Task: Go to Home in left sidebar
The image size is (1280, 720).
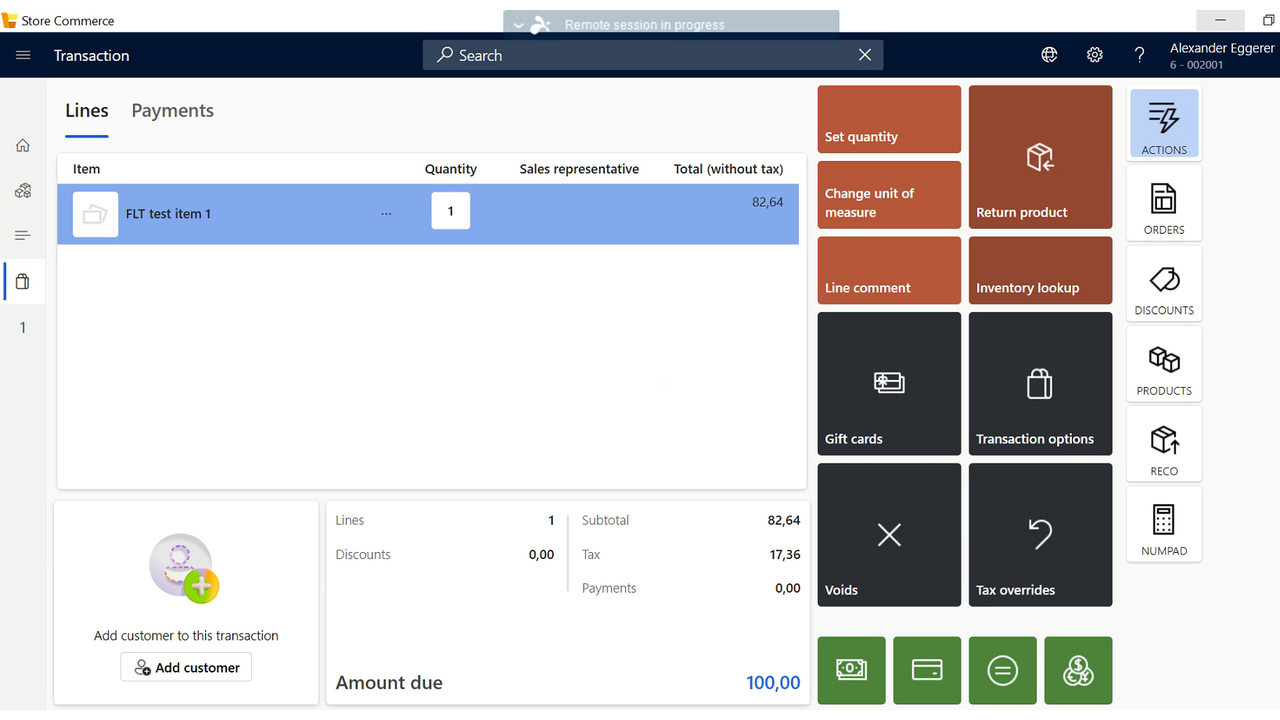Action: (23, 146)
